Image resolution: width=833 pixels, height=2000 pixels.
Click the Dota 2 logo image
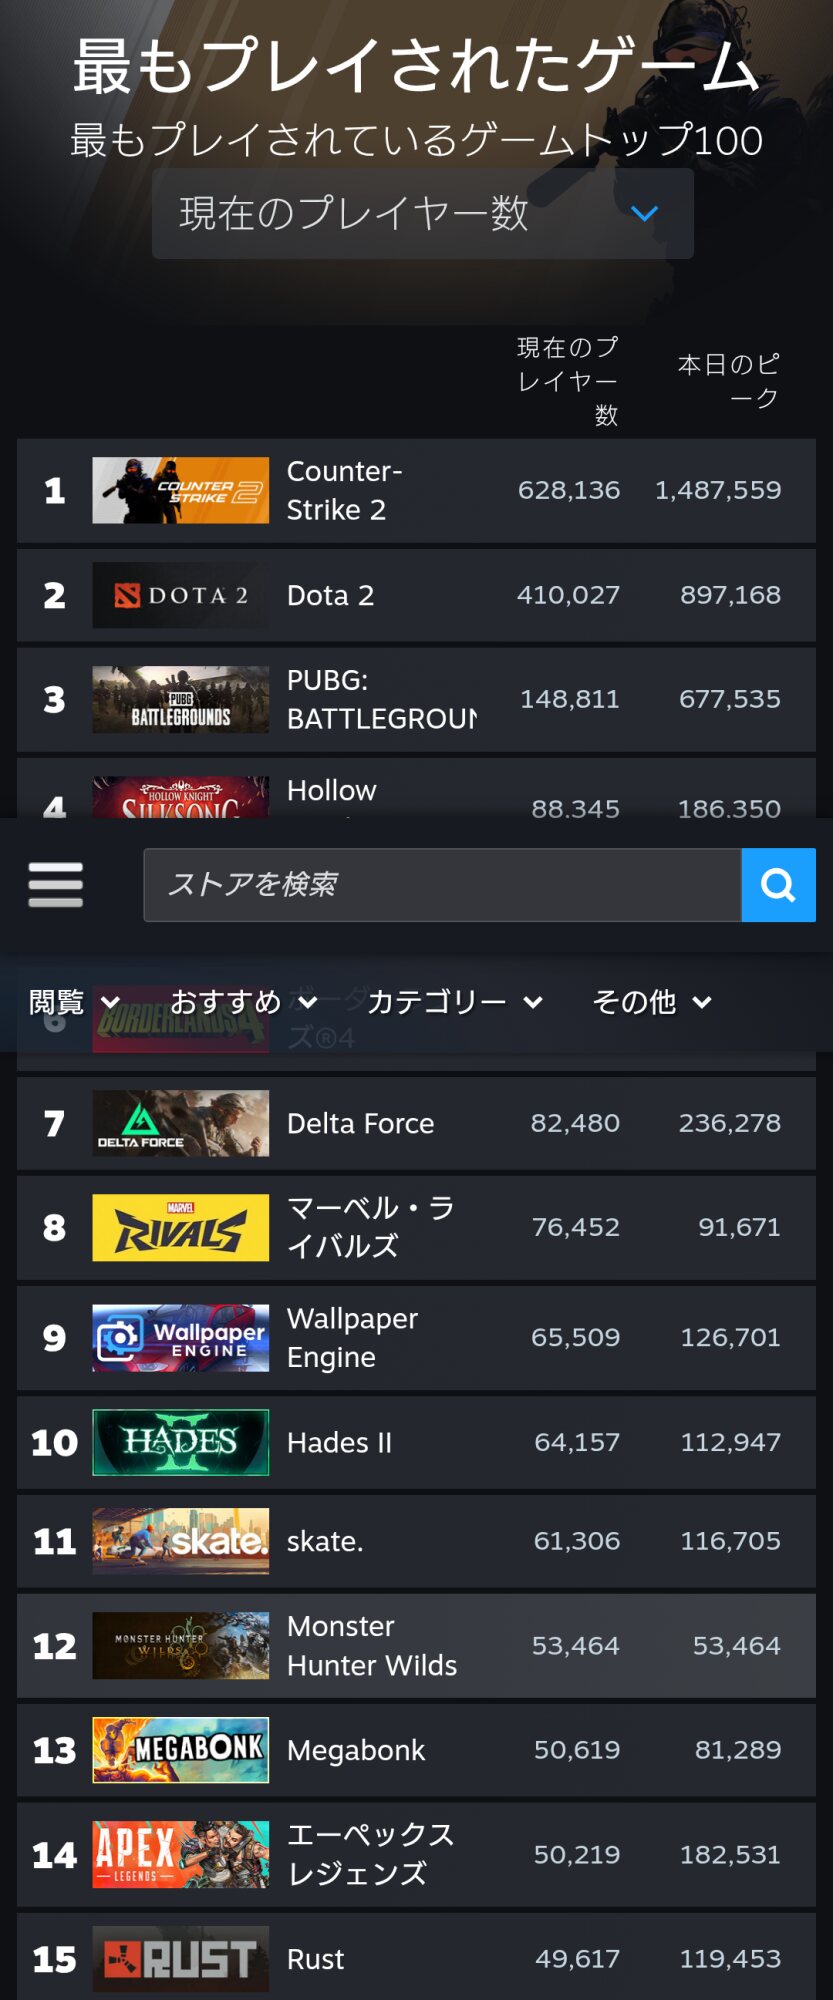pyautogui.click(x=180, y=595)
